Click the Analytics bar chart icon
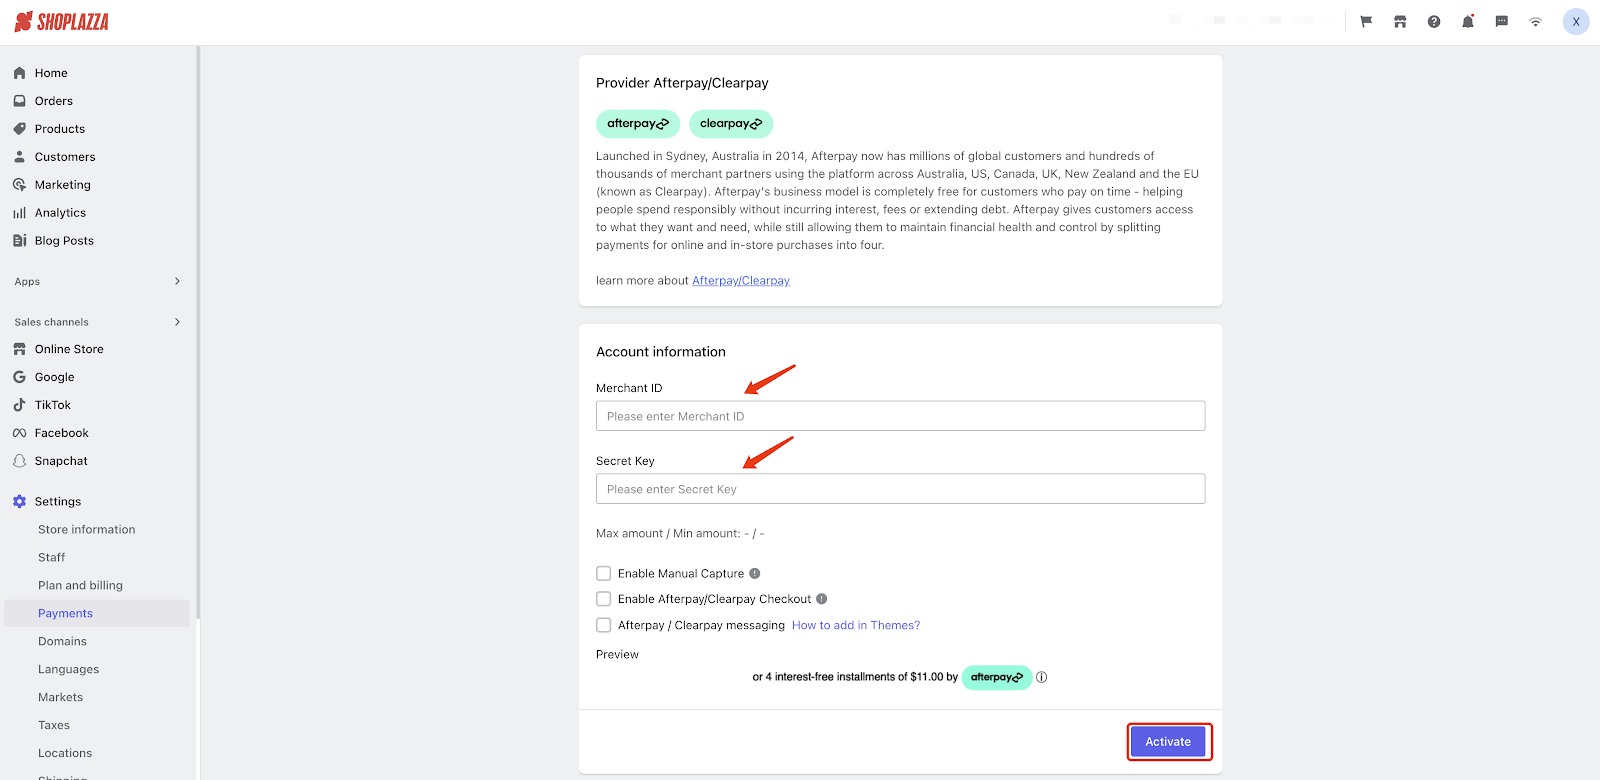 click(x=19, y=213)
